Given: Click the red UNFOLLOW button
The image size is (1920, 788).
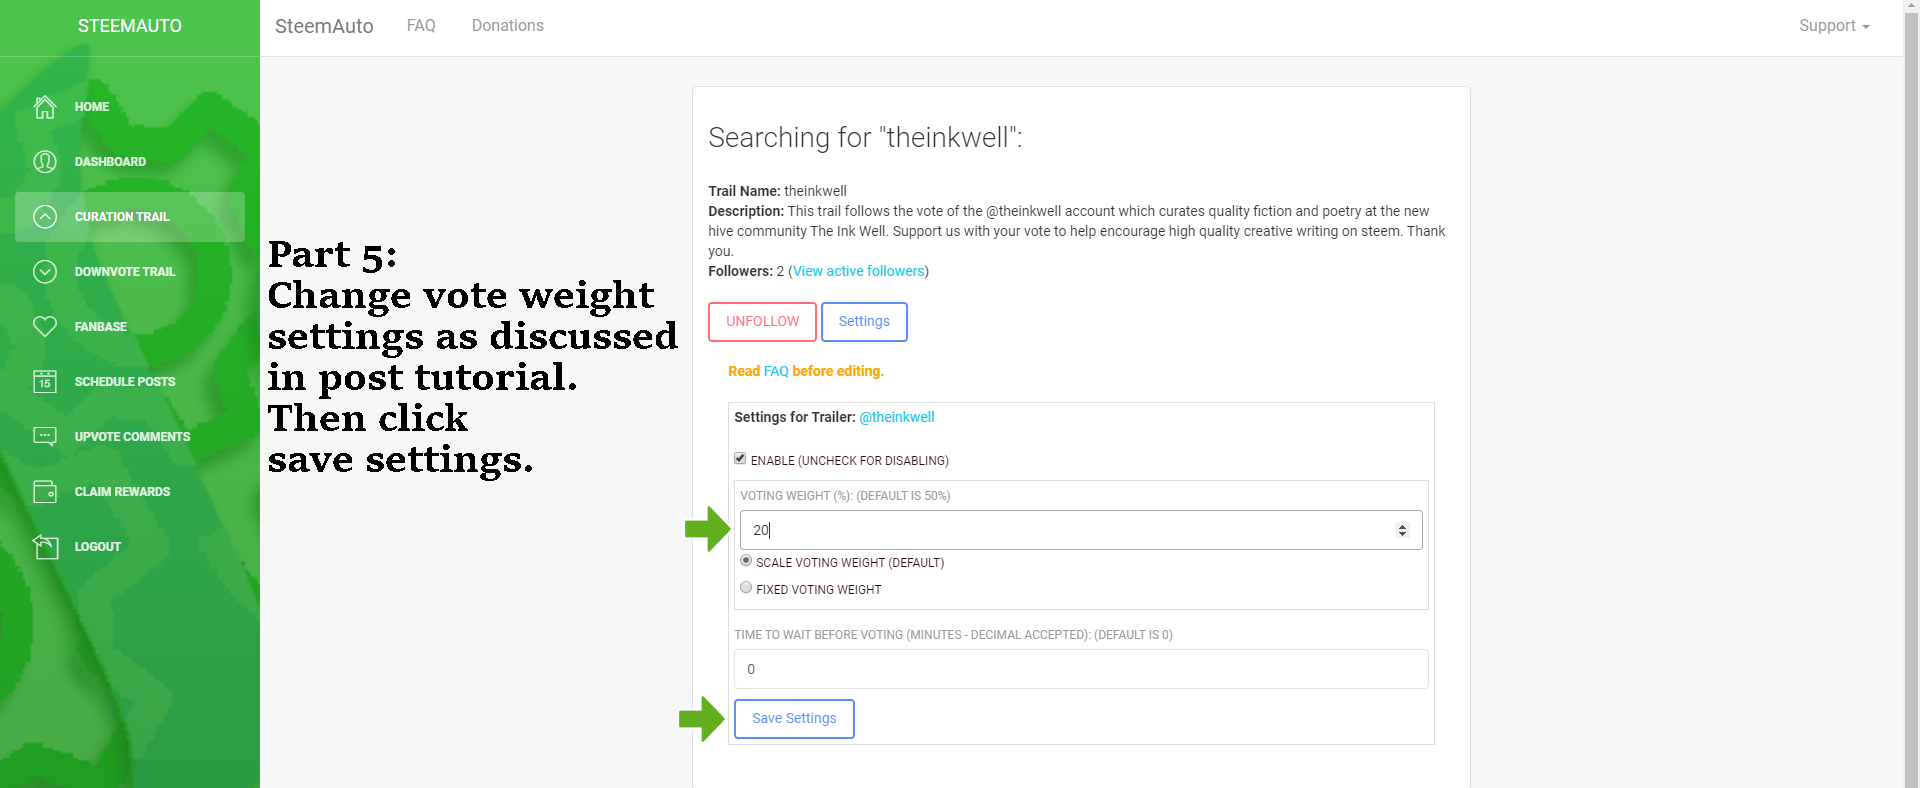Looking at the screenshot, I should (762, 322).
